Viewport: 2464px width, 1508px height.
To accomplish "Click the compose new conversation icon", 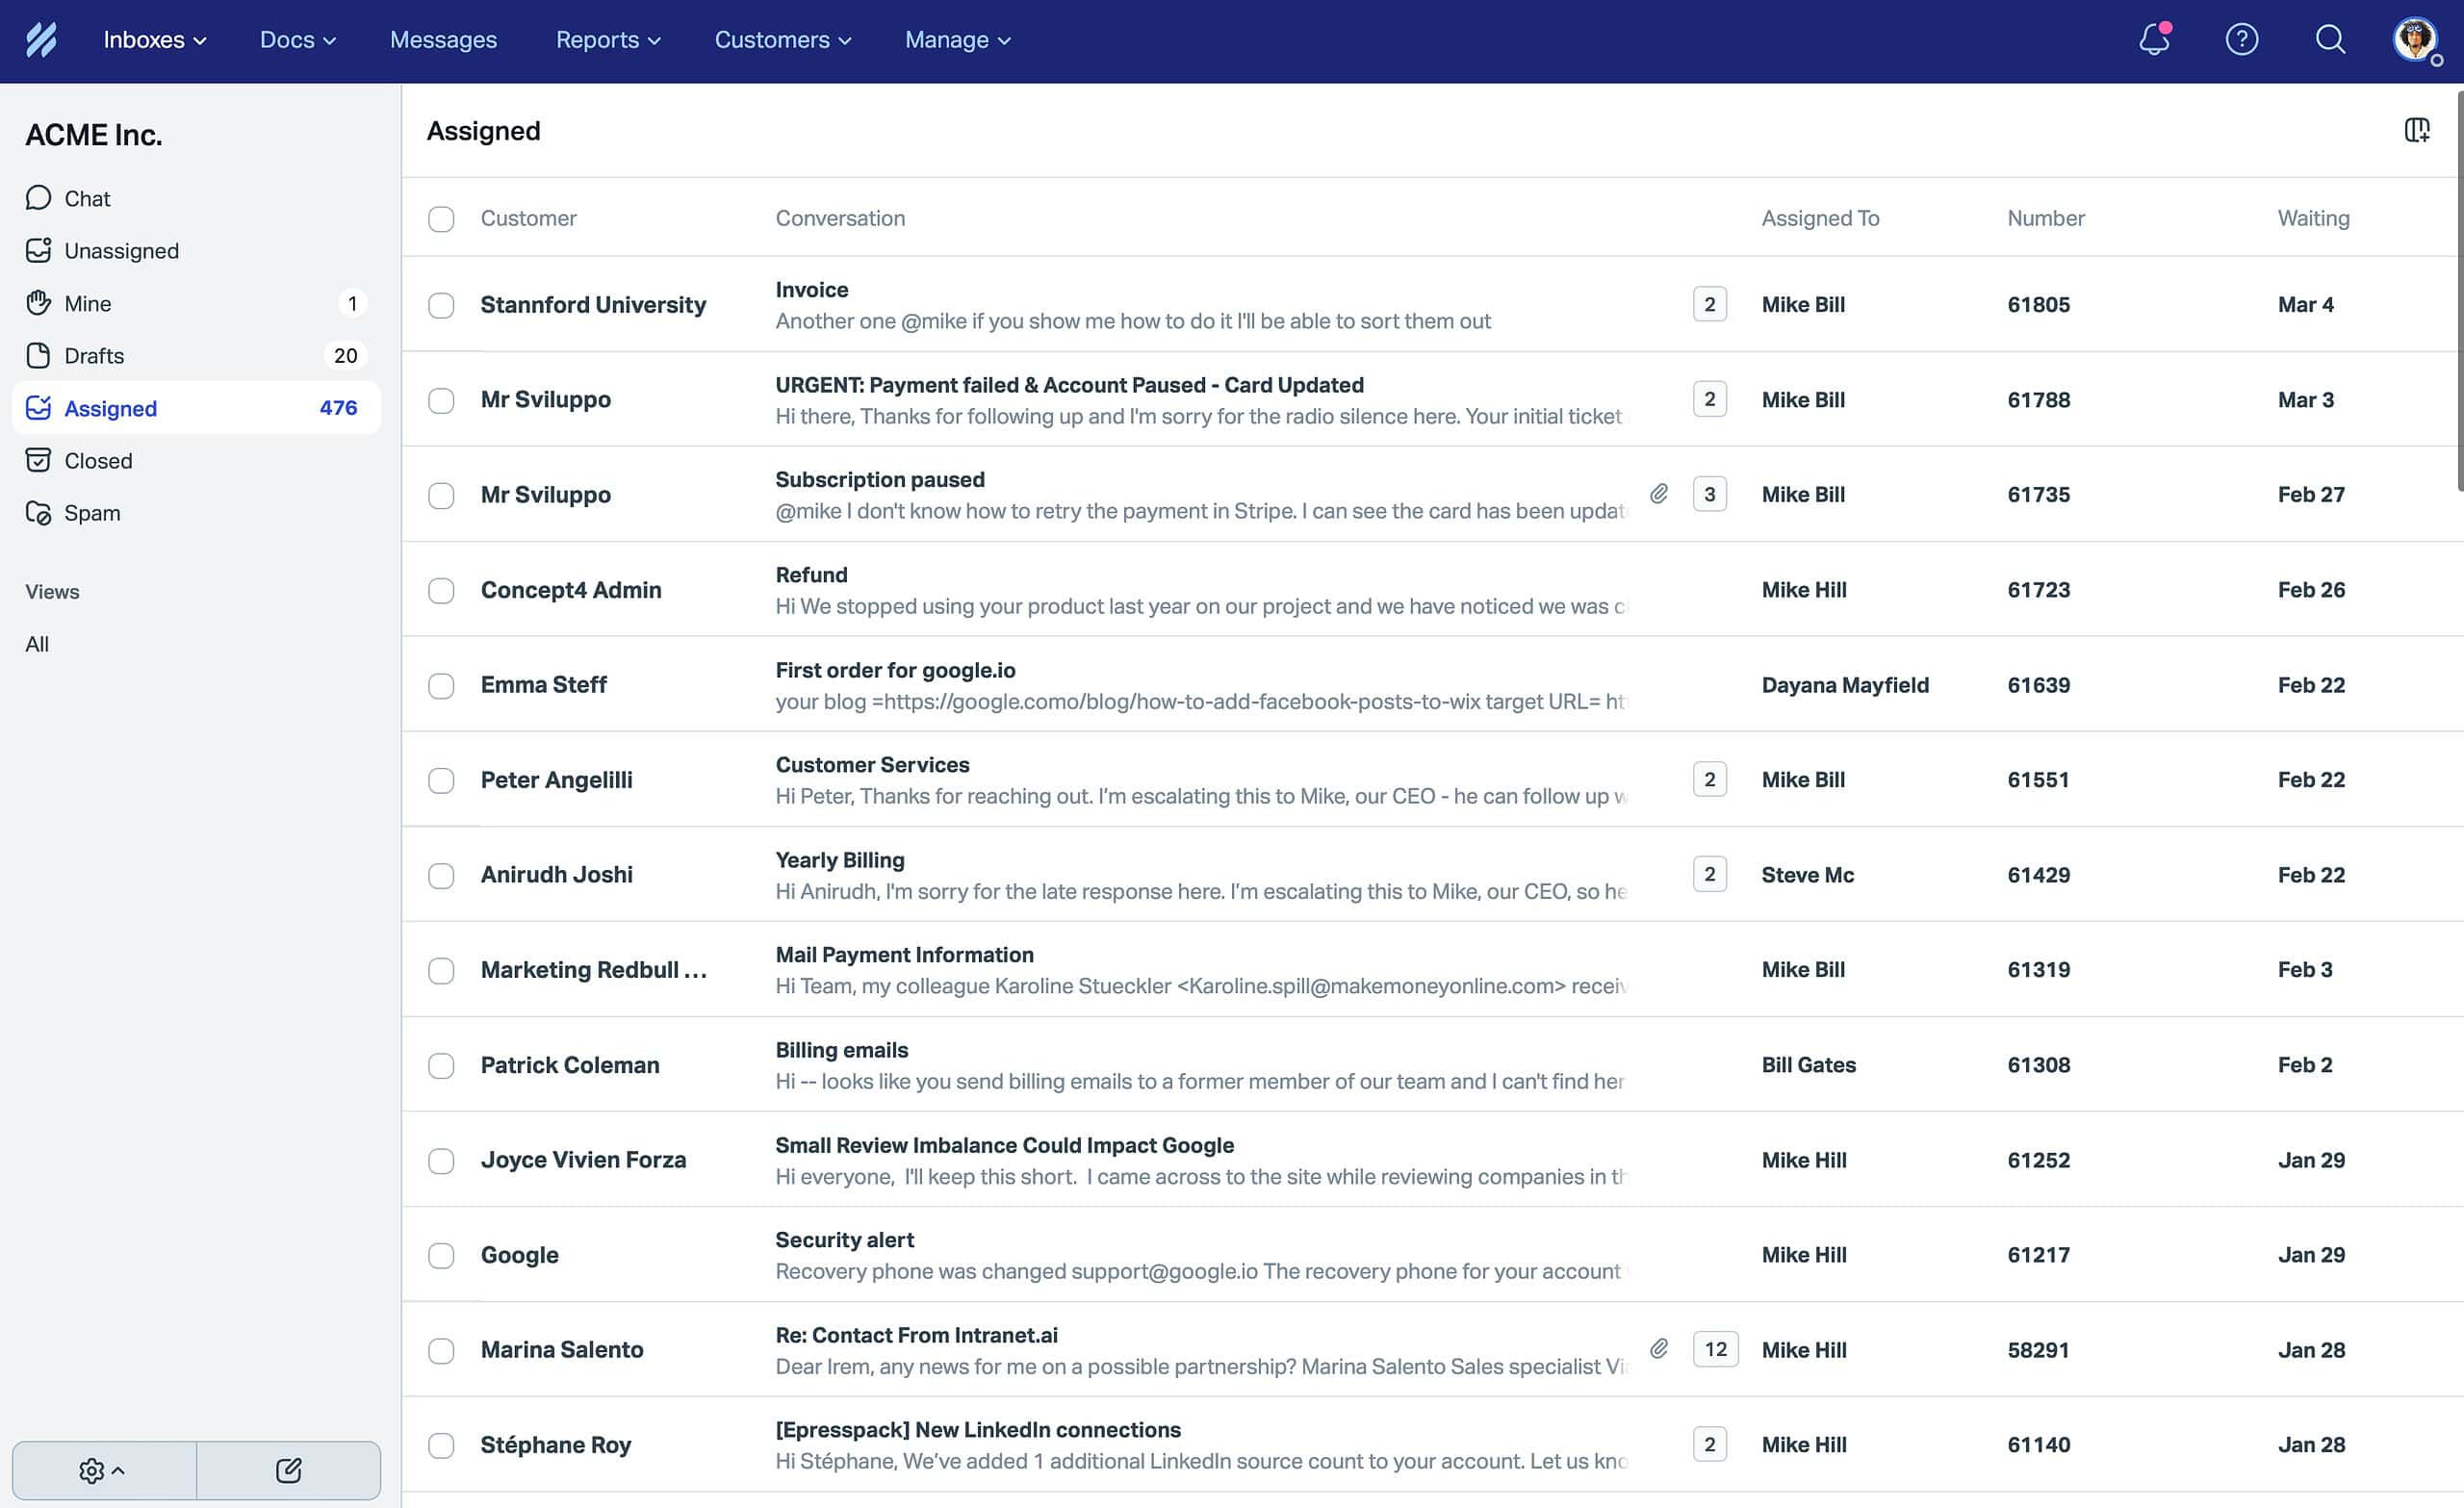I will tap(288, 1469).
